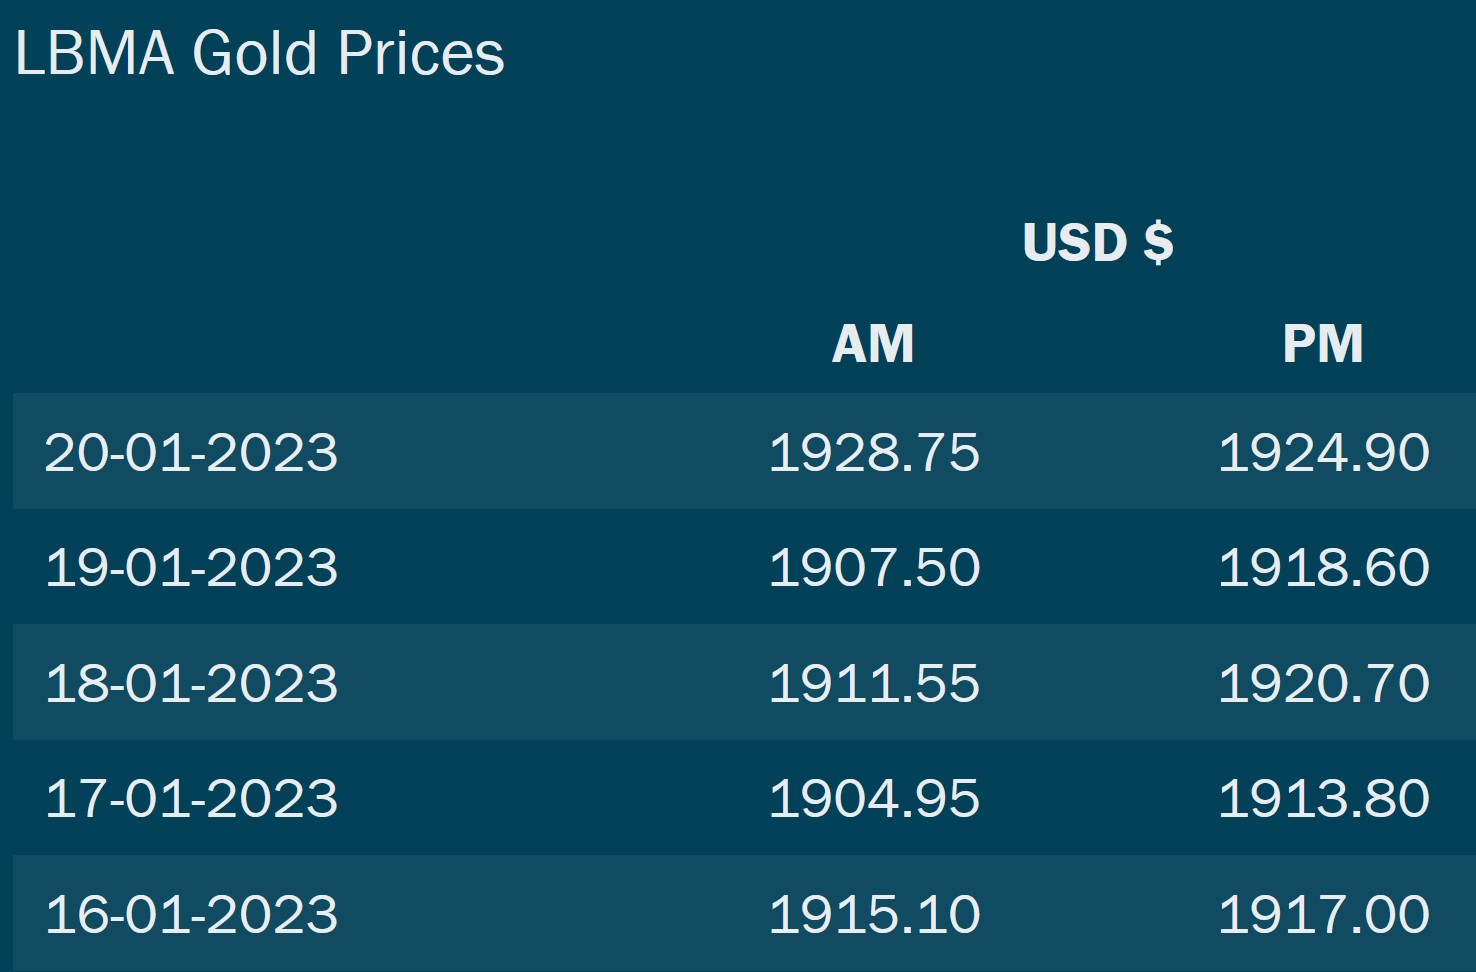The image size is (1476, 972).
Task: Click the LBMA Gold Prices heading
Action: click(260, 53)
